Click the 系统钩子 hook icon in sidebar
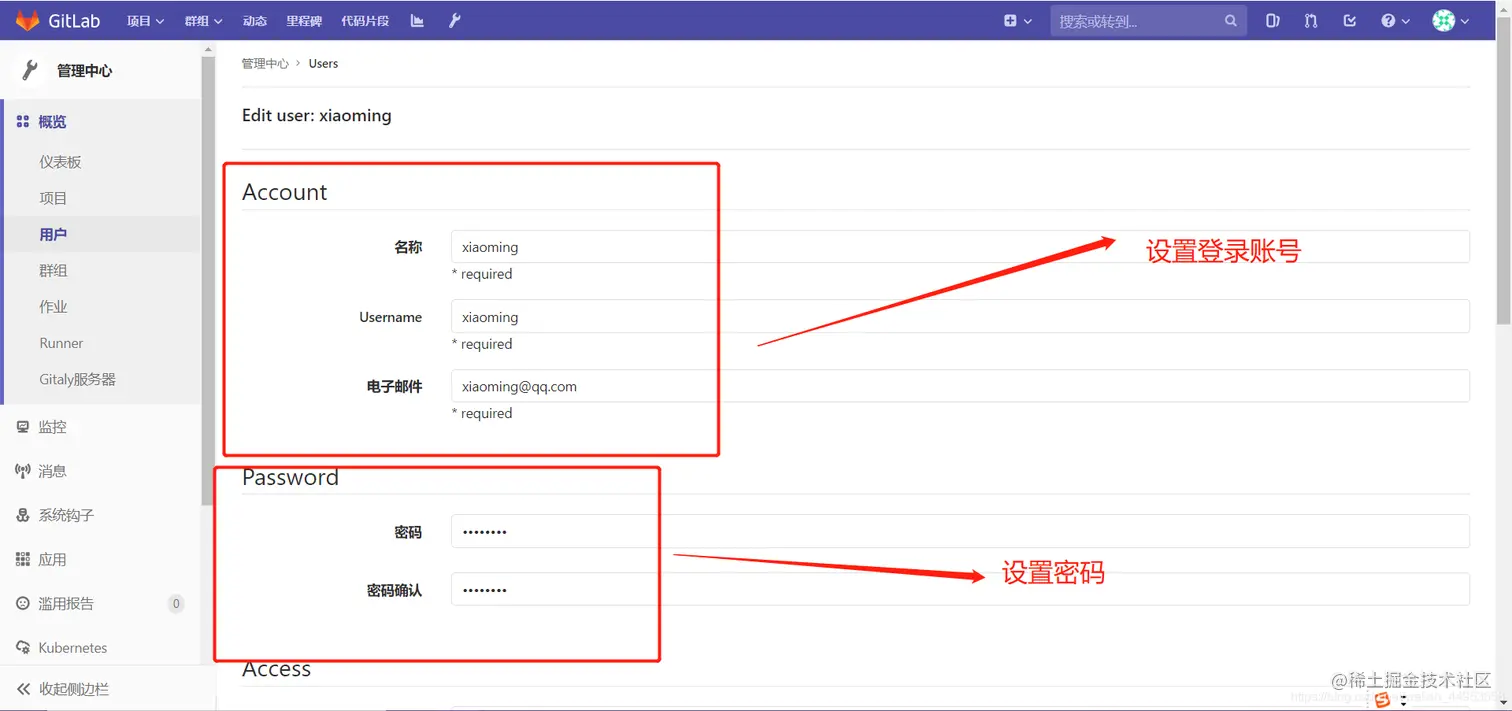 click(23, 515)
